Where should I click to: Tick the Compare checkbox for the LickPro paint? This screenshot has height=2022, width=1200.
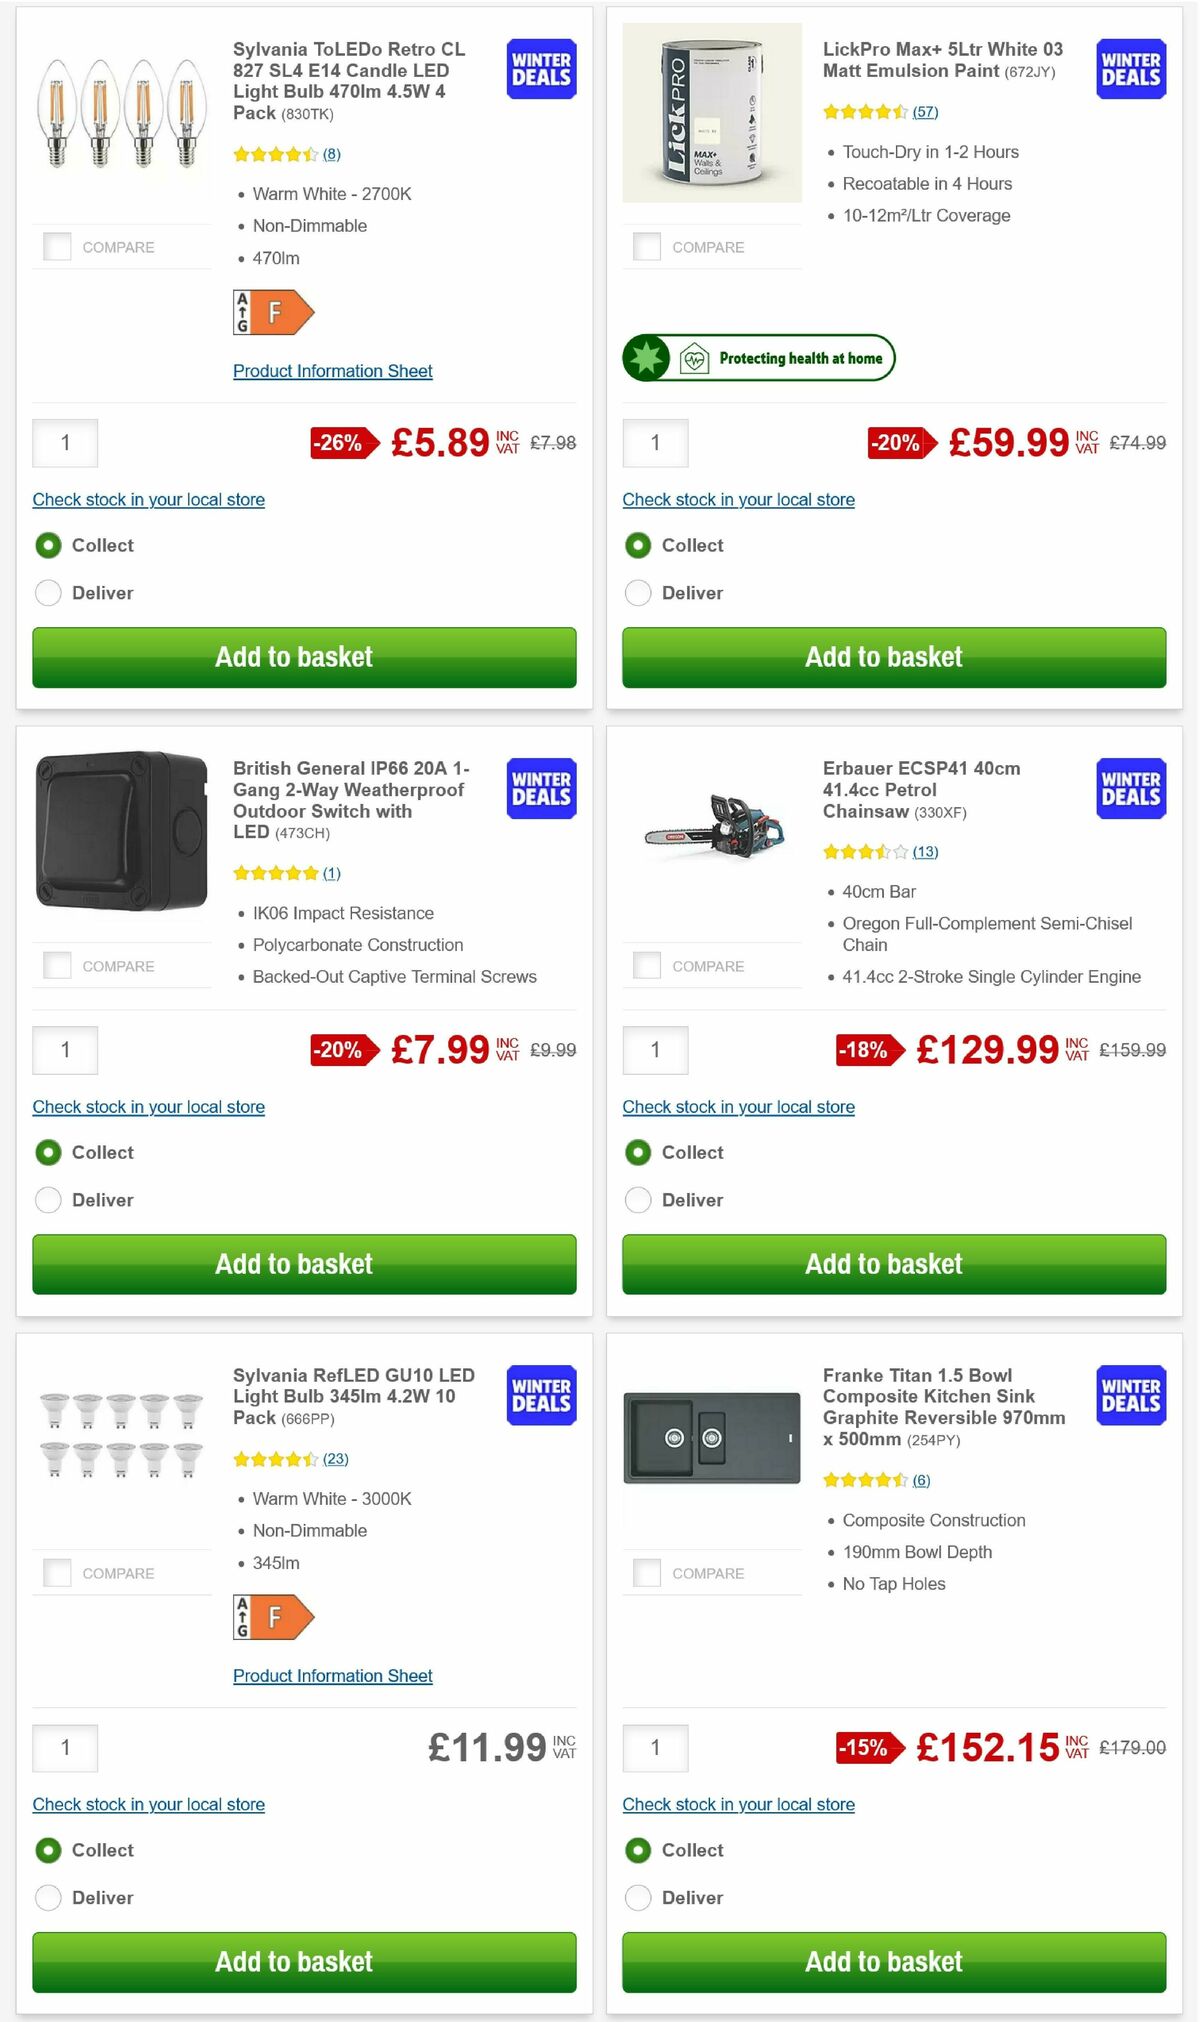point(647,246)
